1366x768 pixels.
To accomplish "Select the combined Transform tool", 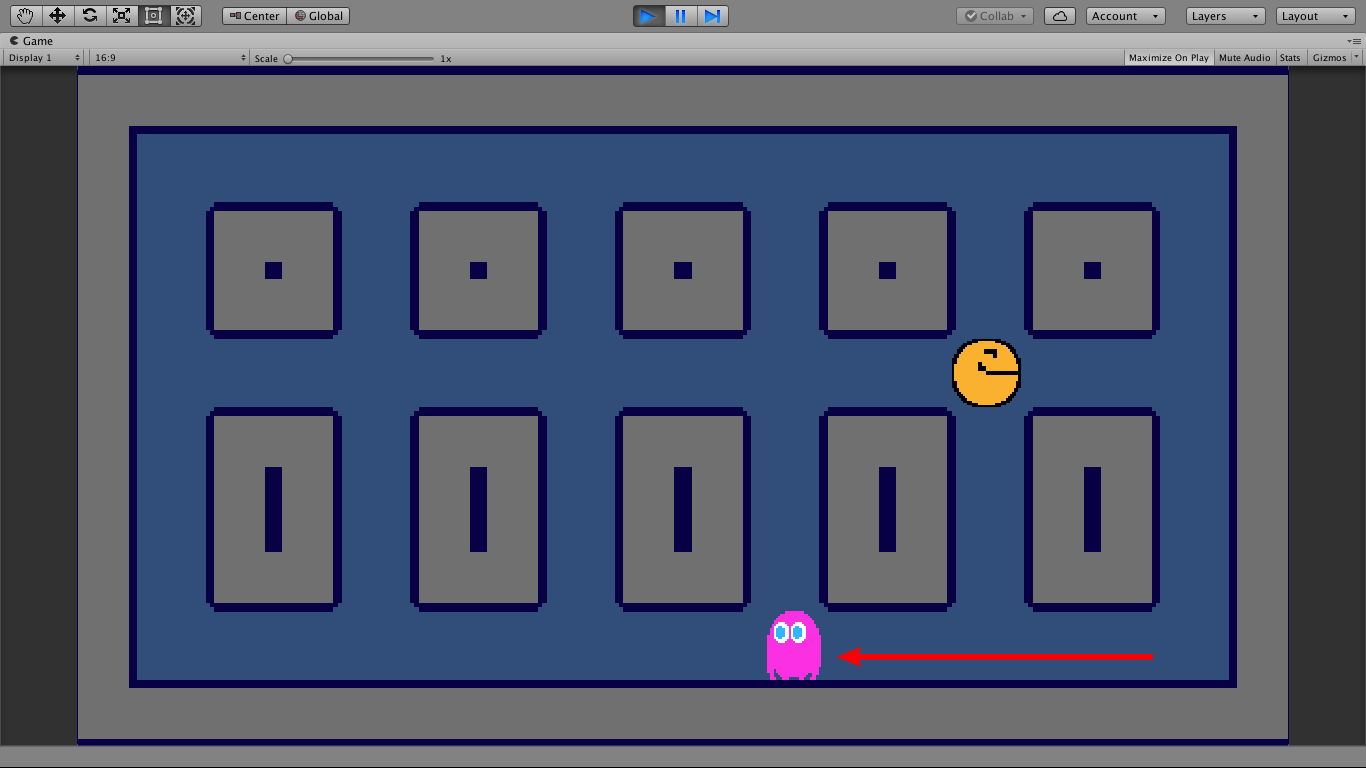I will pos(185,16).
